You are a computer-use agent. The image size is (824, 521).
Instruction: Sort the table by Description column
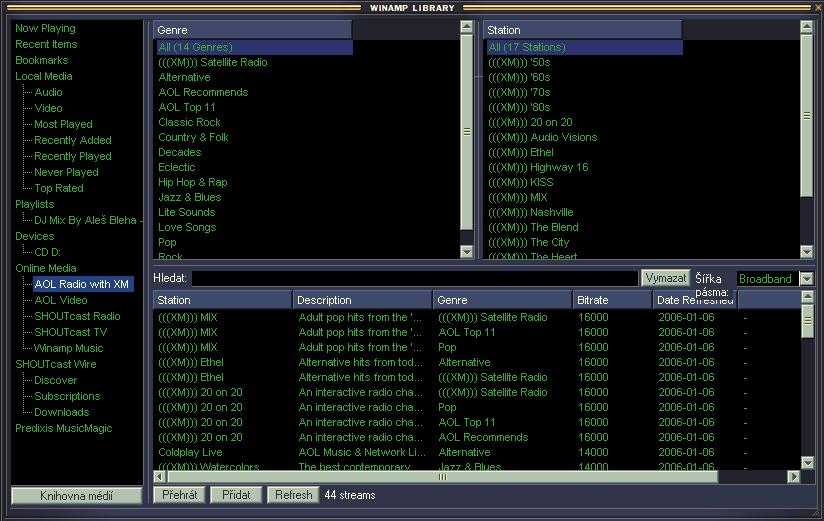click(x=363, y=300)
